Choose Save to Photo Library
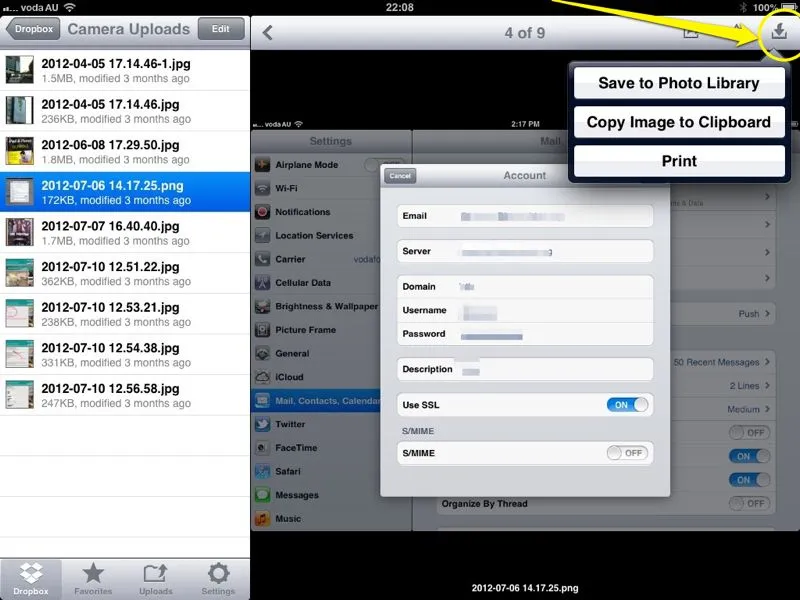Viewport: 800px width, 600px height. [x=679, y=84]
